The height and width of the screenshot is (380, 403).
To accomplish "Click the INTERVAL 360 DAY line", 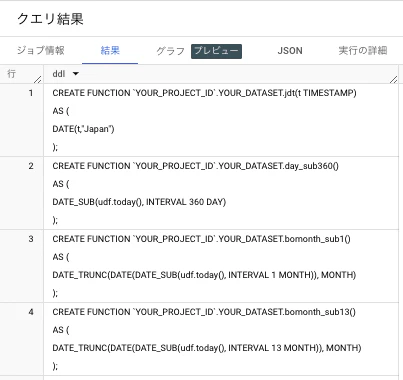I will pos(139,202).
